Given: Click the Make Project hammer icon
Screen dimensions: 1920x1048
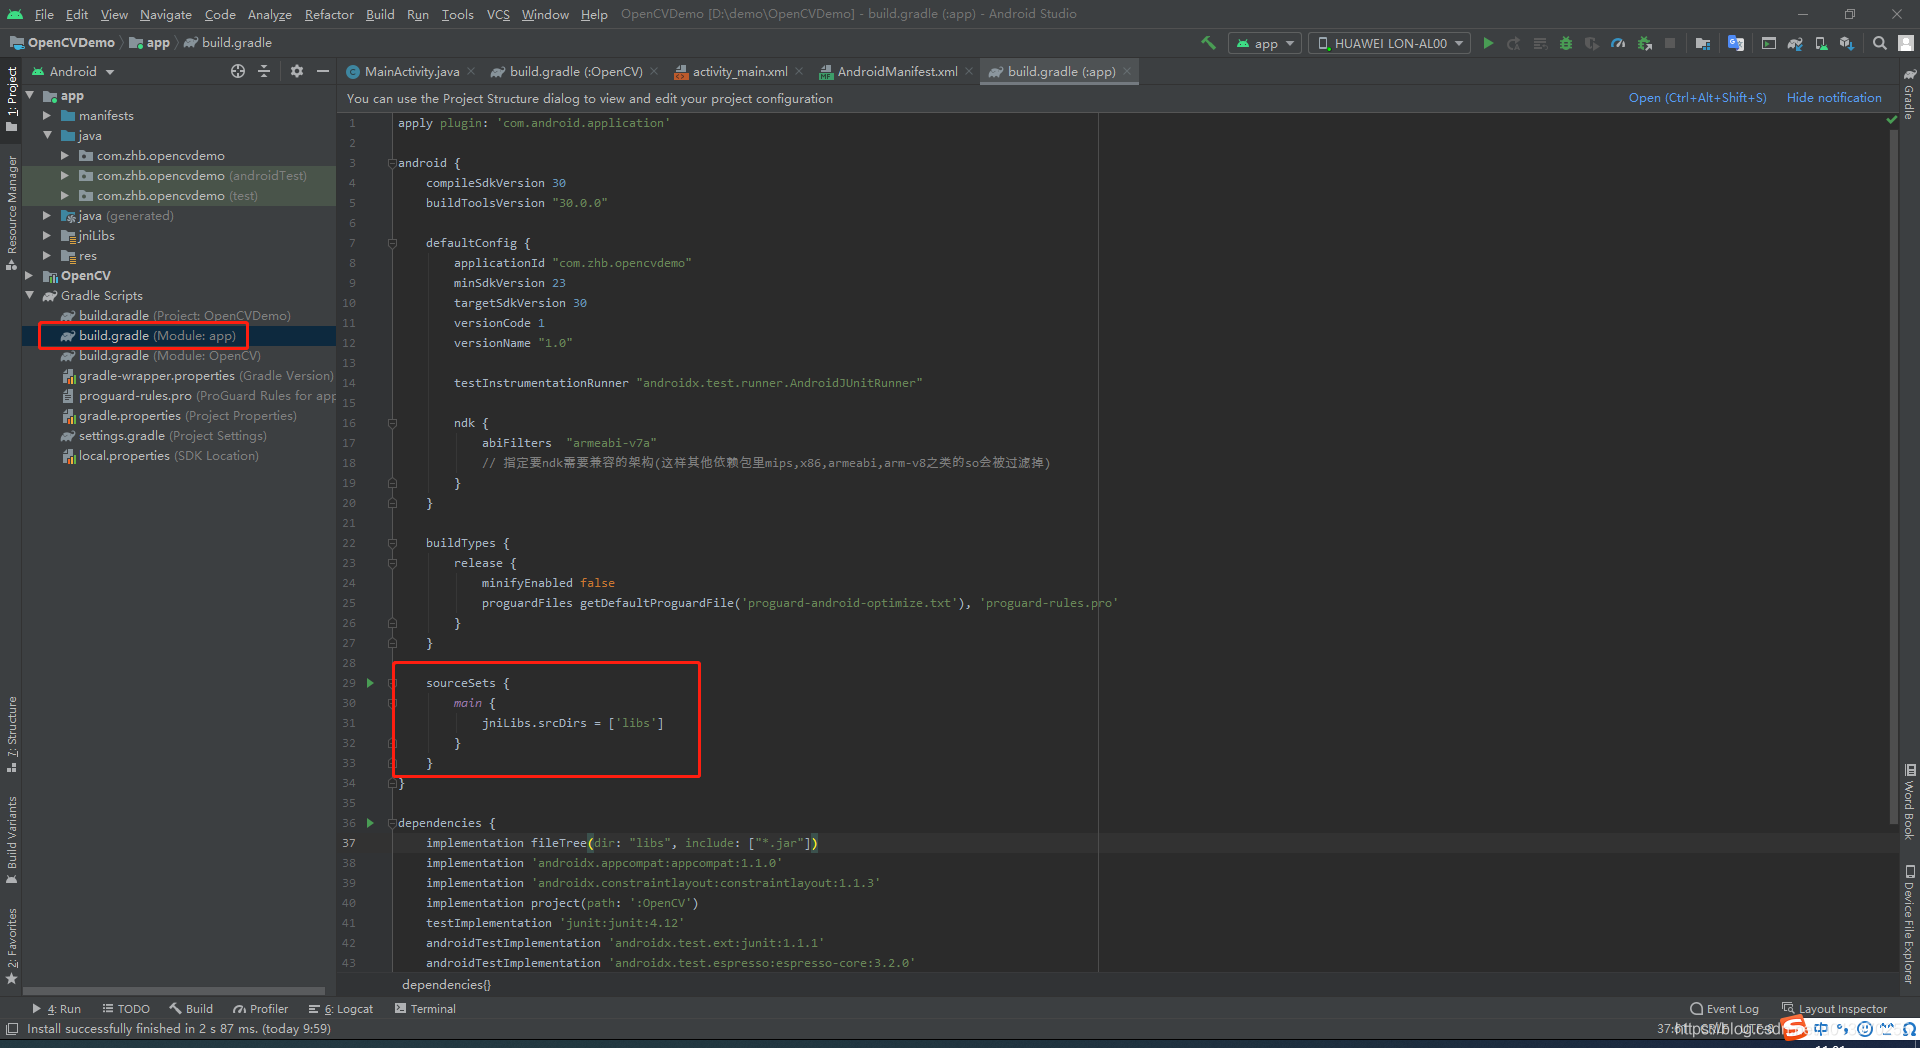Looking at the screenshot, I should click(x=1208, y=43).
